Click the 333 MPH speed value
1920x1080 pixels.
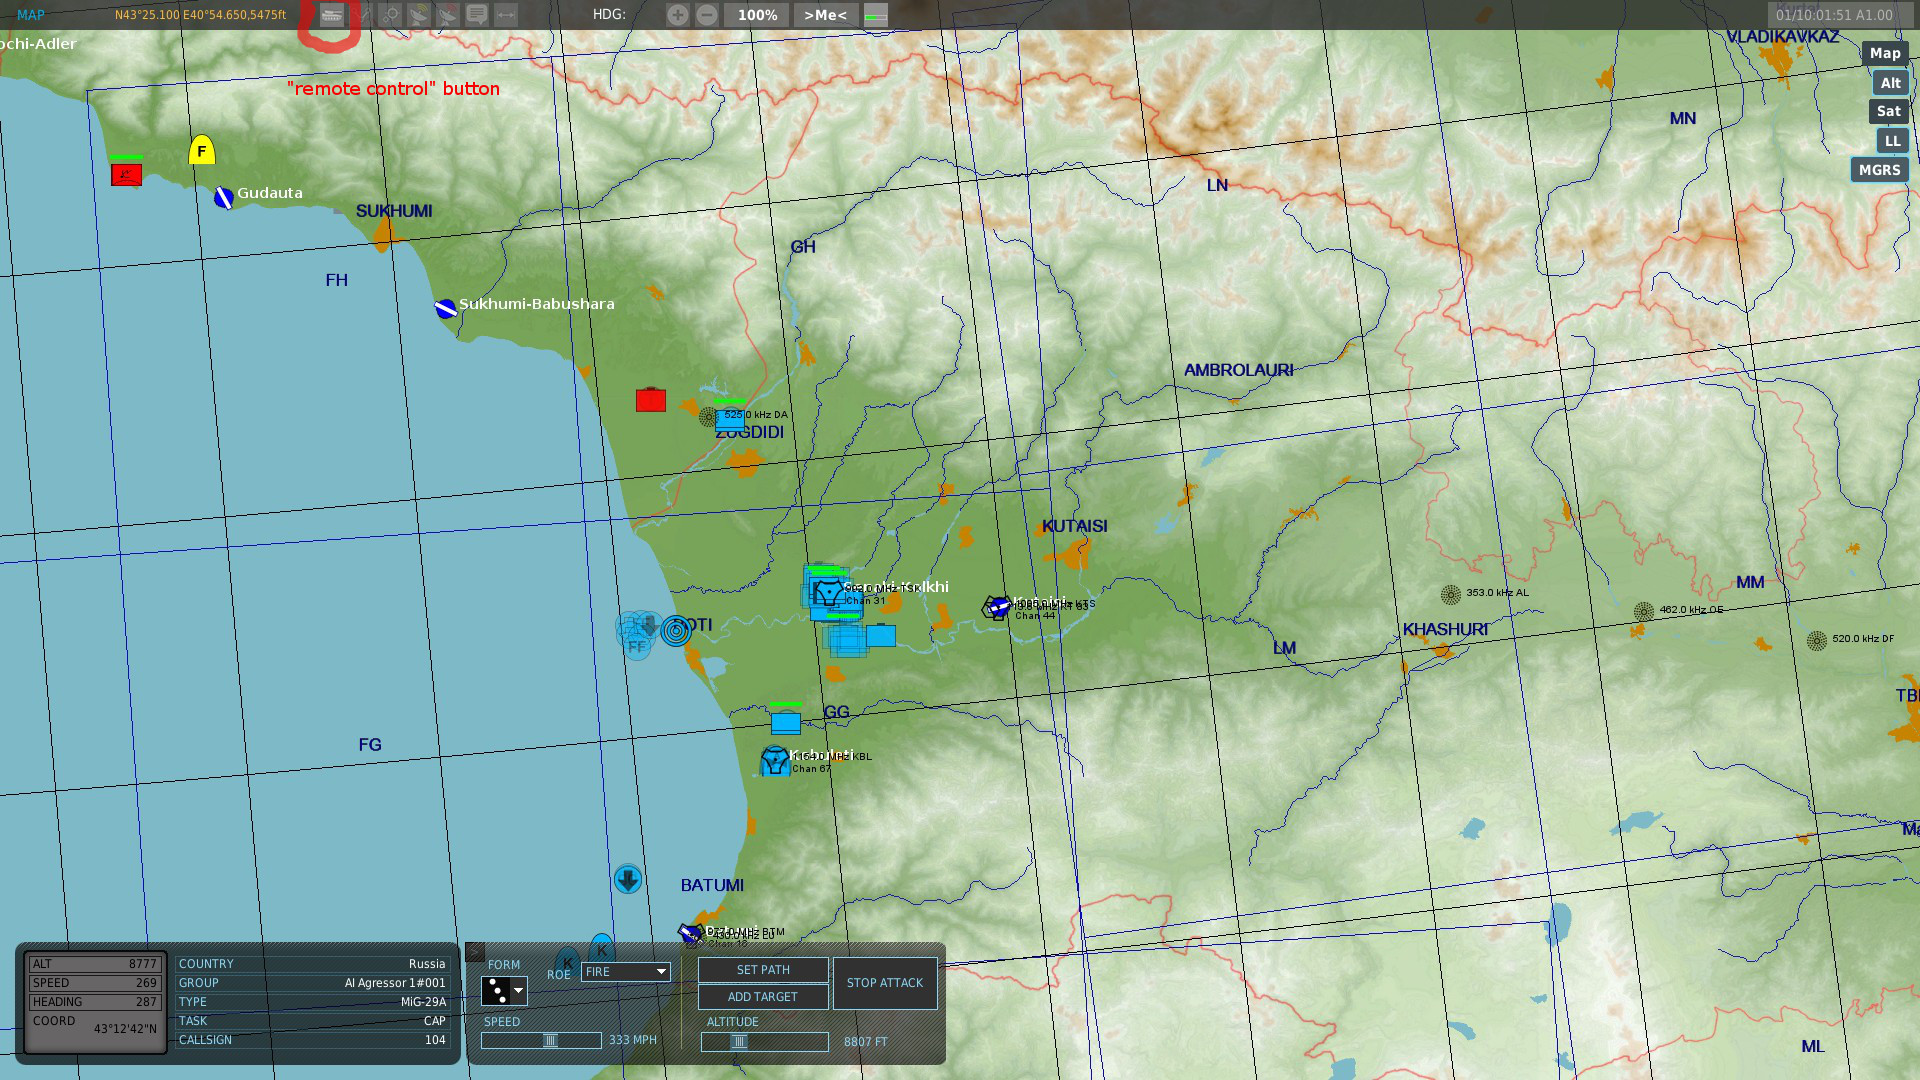(x=633, y=1040)
